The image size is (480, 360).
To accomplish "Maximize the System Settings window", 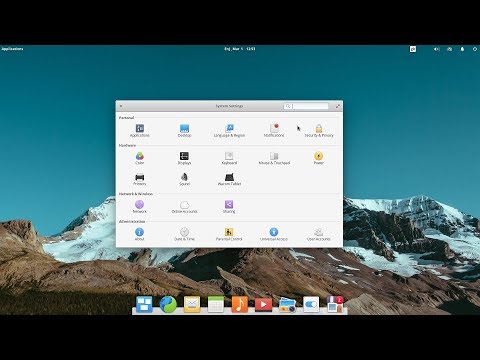I will coord(338,106).
